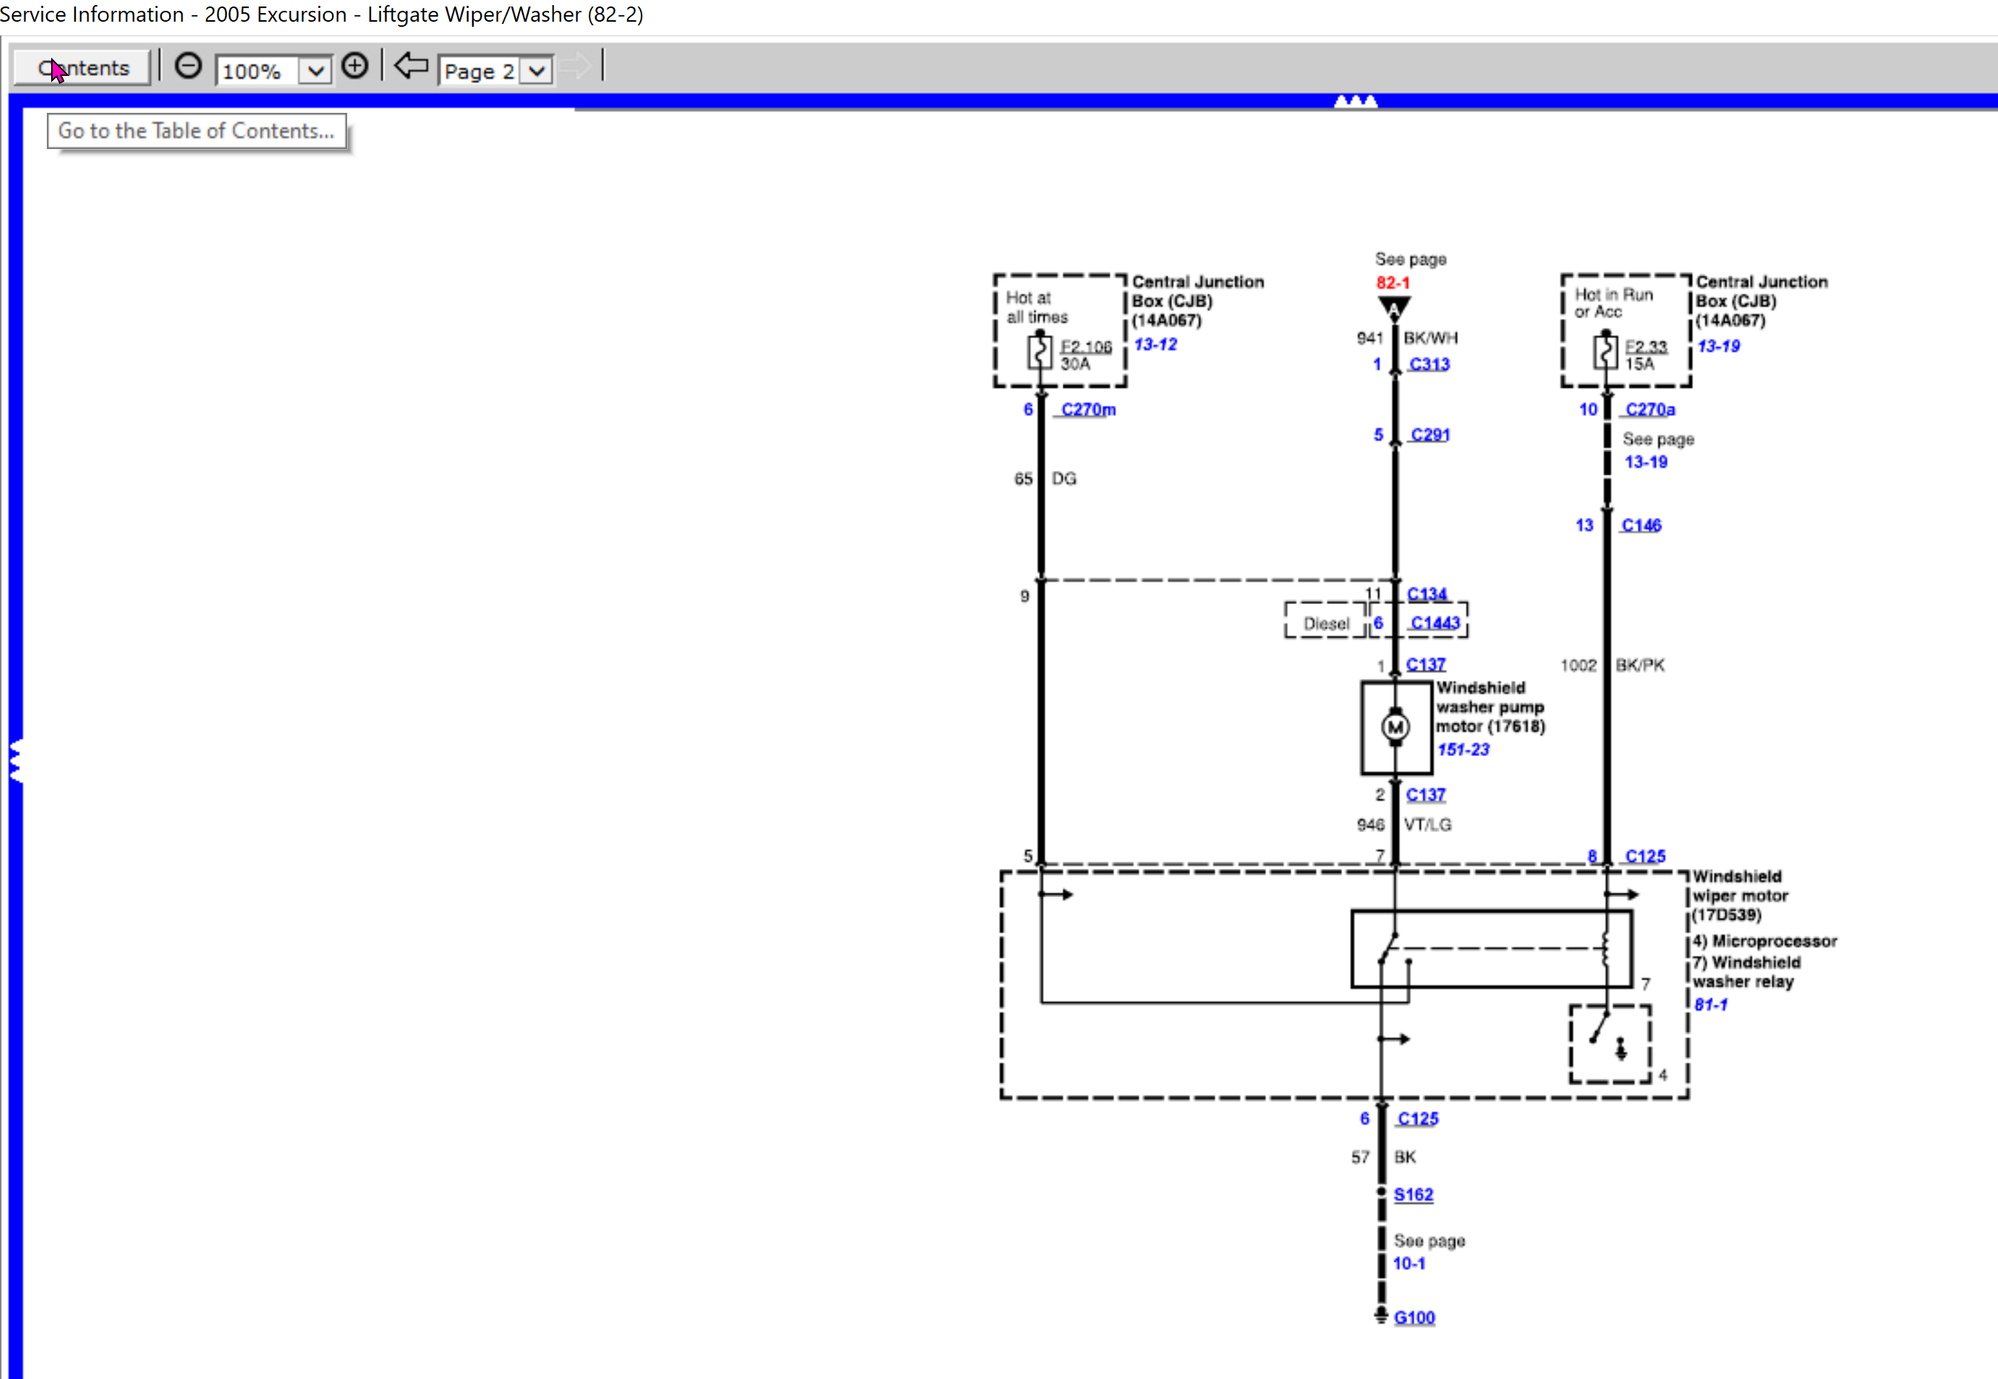
Task: Click the zoom in plus icon
Action: coord(355,66)
